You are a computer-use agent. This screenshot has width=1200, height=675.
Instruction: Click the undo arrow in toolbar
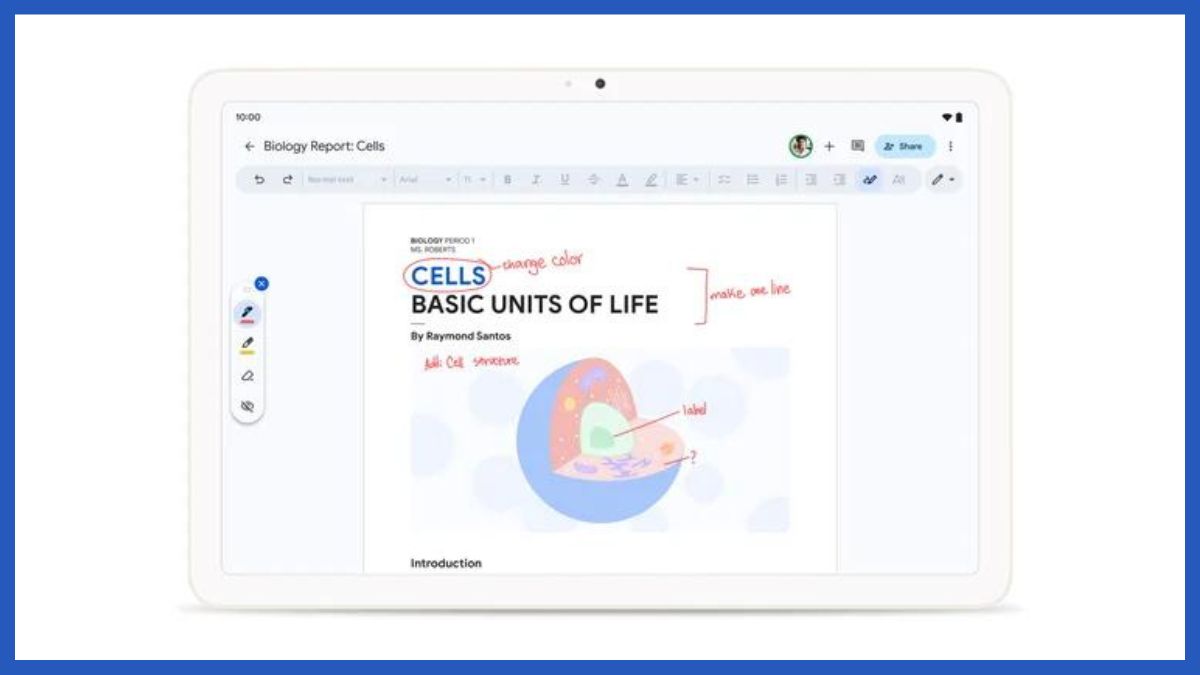[260, 180]
